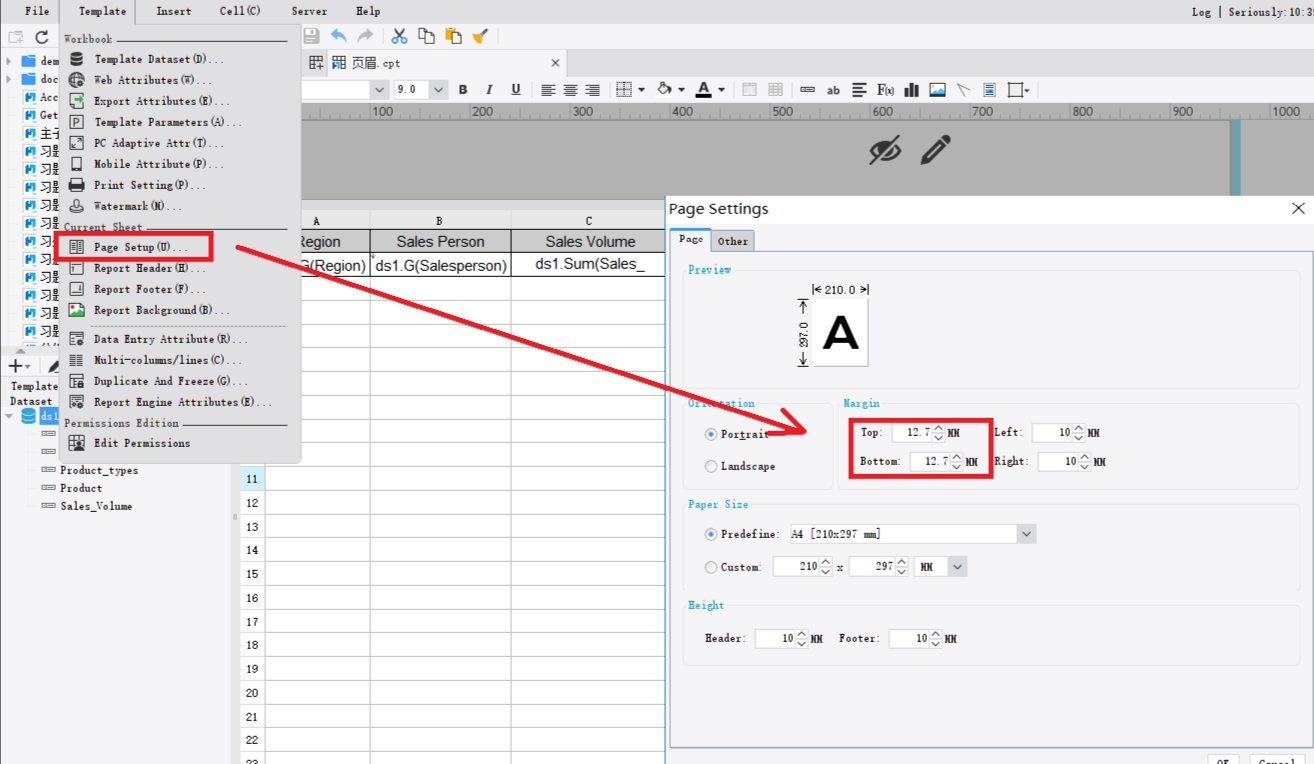Image resolution: width=1314 pixels, height=764 pixels.
Task: Enable the Predefine paper size option
Action: click(711, 533)
